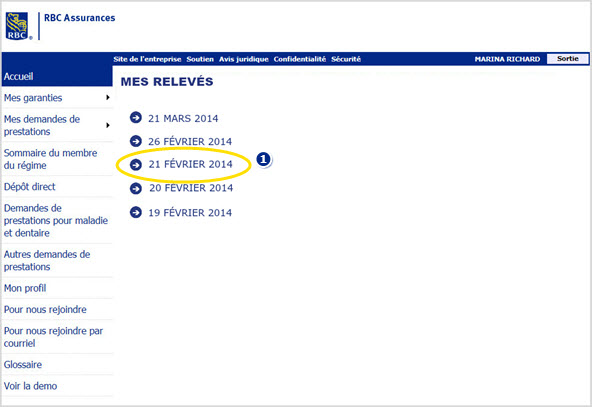Open Dépôt direct page
This screenshot has width=592, height=407.
coord(29,187)
